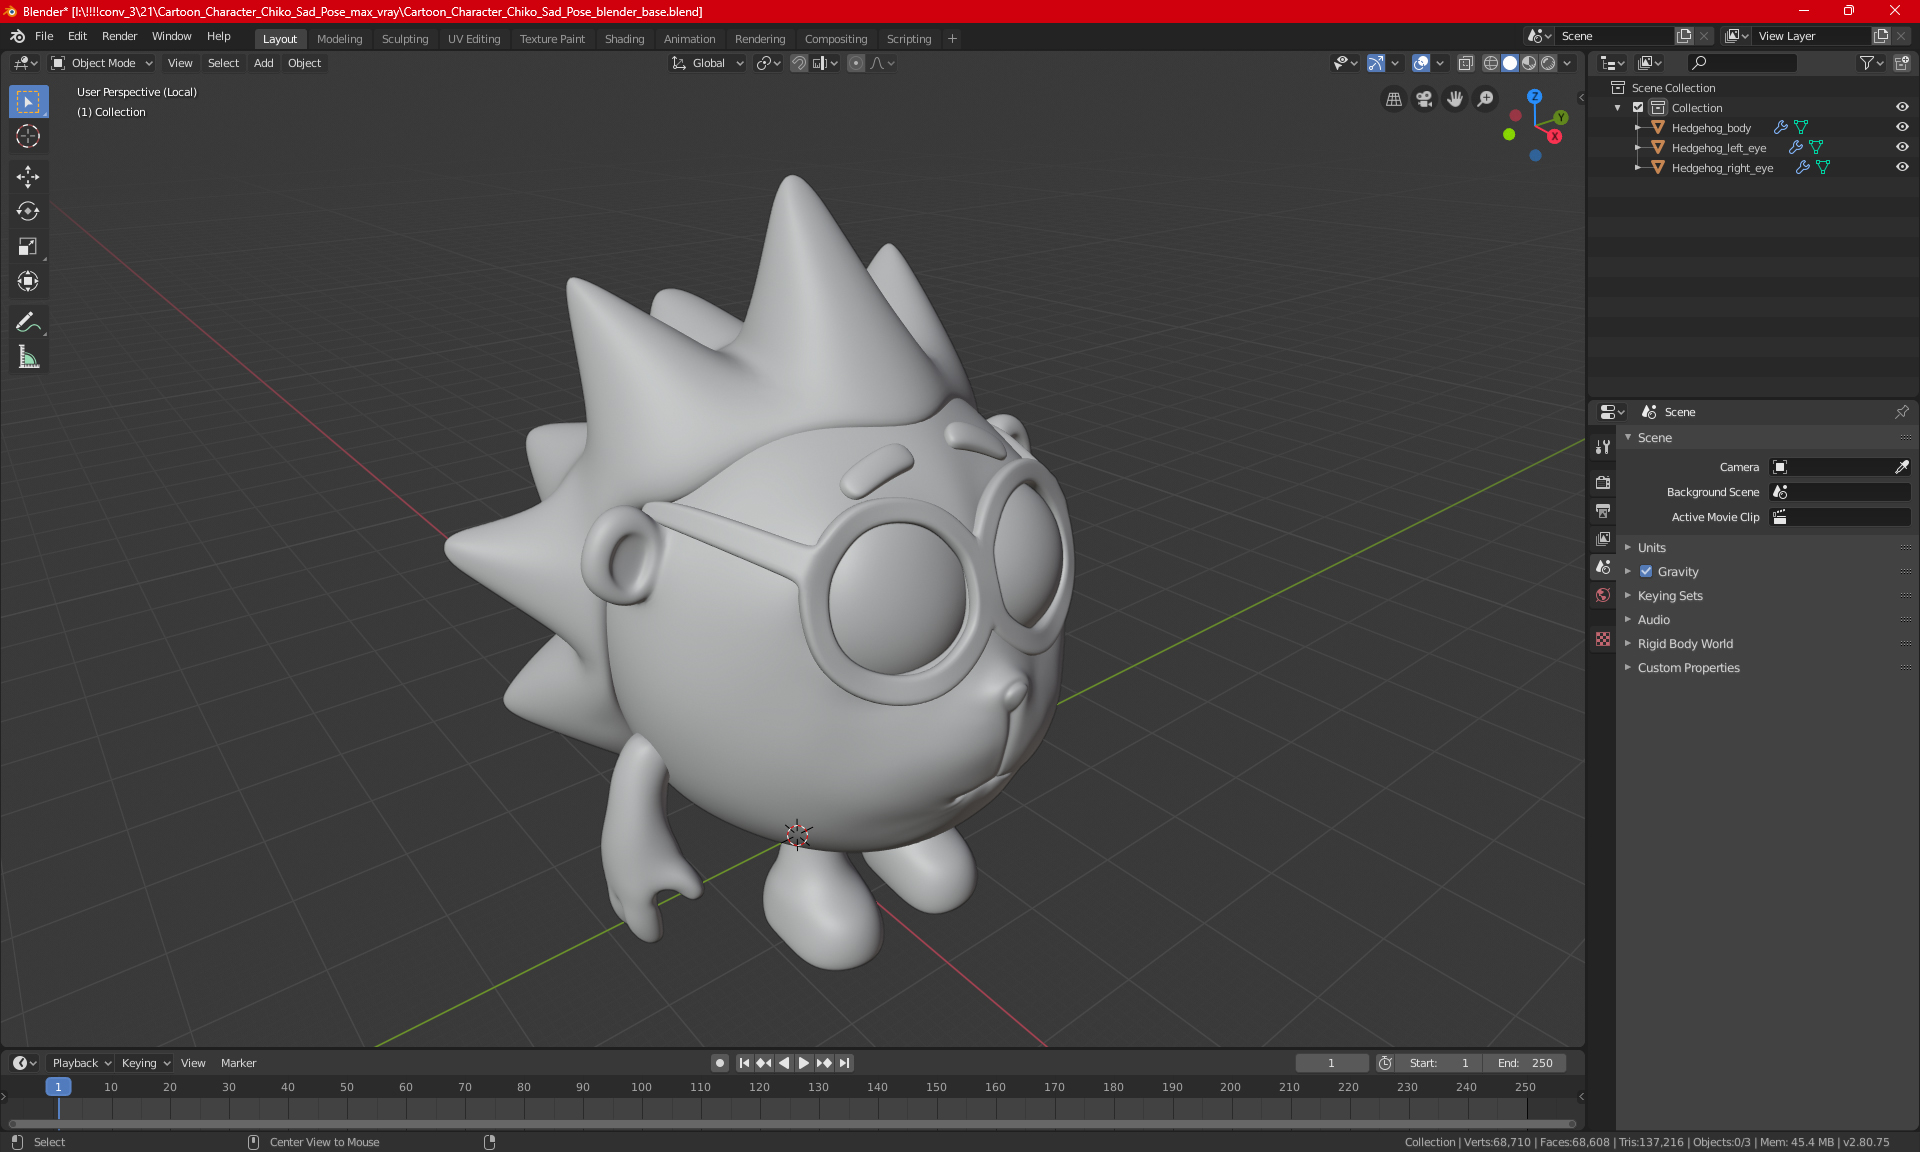1920x1152 pixels.
Task: Toggle proportional editing button
Action: (x=856, y=63)
